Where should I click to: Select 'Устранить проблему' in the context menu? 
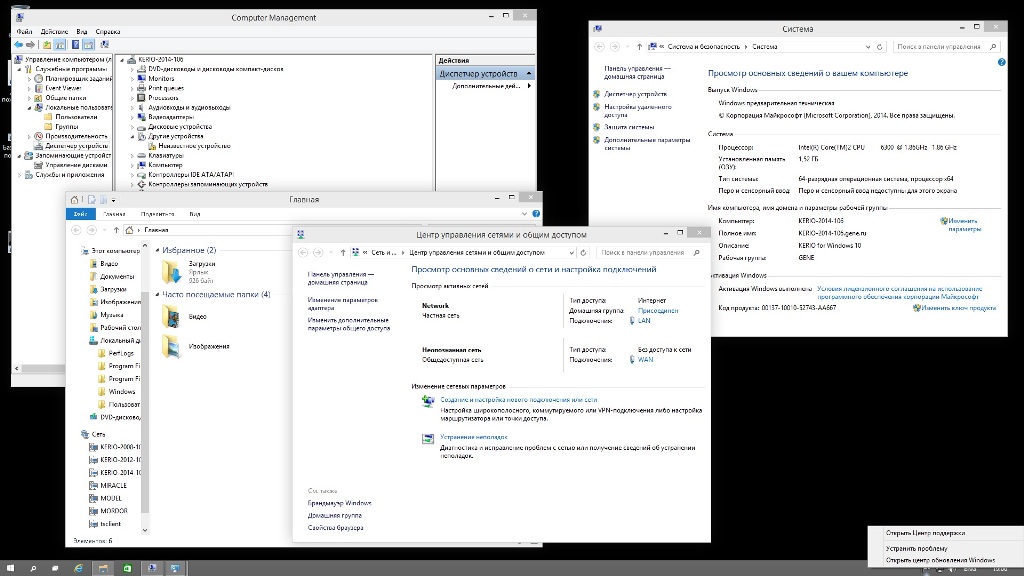[916, 548]
